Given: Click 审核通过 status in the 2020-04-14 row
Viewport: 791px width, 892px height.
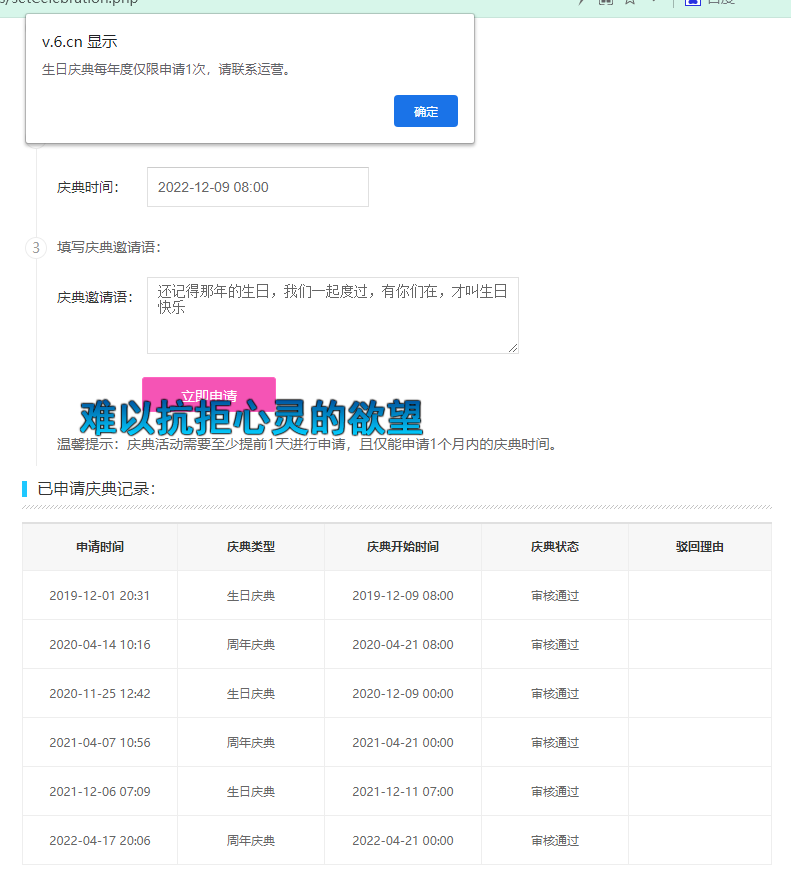Looking at the screenshot, I should coord(555,645).
